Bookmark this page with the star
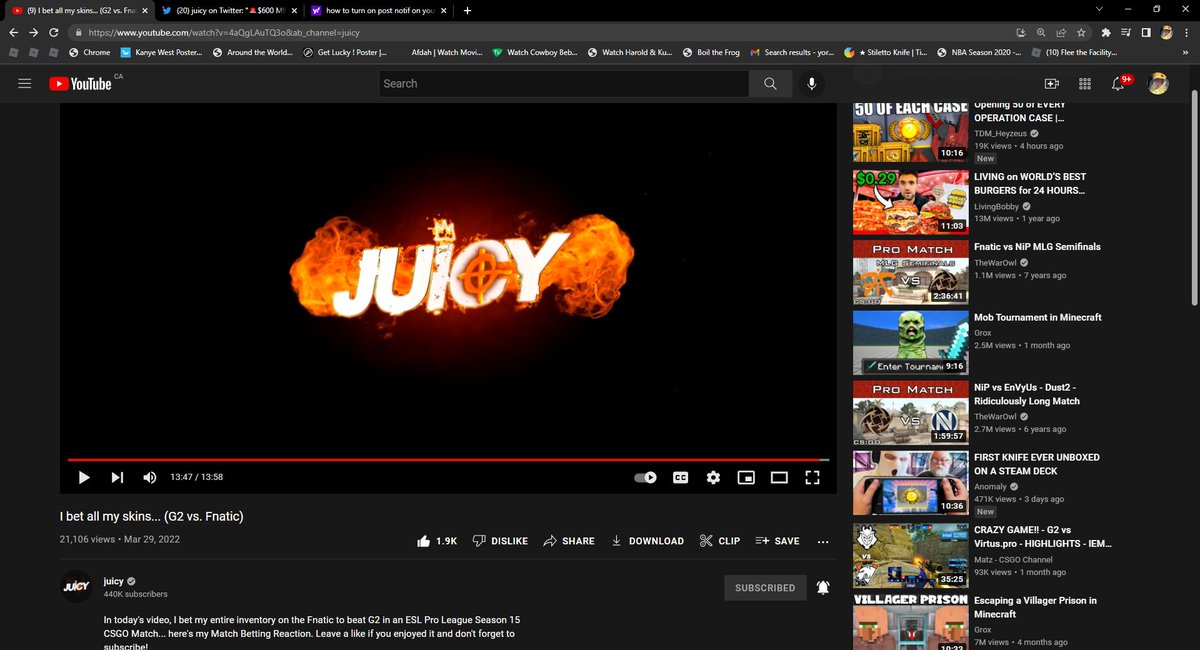This screenshot has height=650, width=1200. (x=1081, y=32)
